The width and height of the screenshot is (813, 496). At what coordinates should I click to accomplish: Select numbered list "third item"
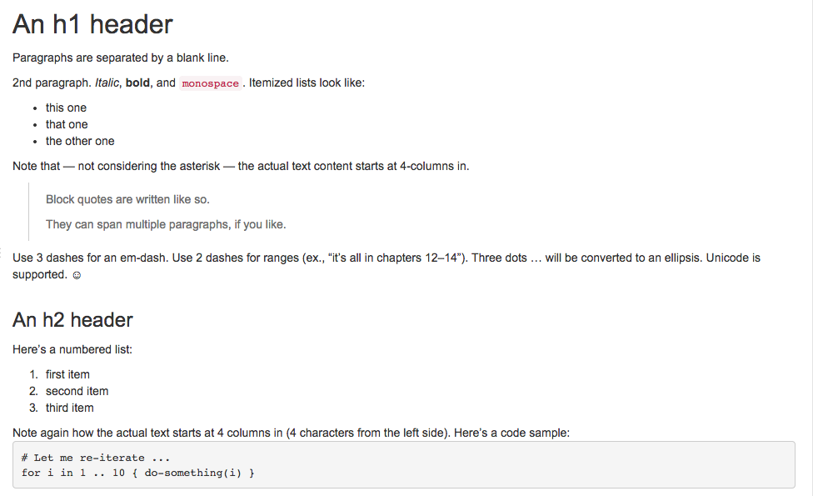69,408
